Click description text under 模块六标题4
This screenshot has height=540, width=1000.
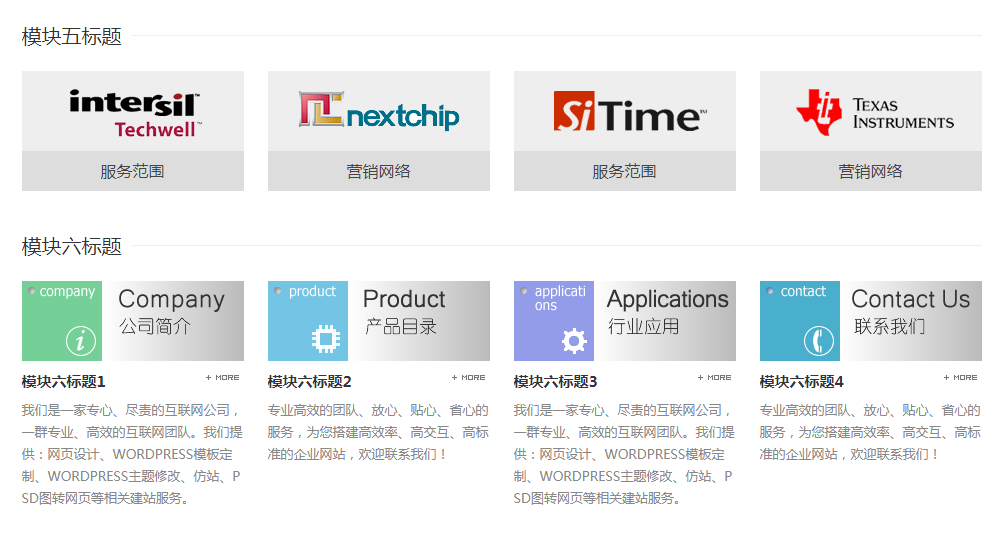(x=871, y=432)
